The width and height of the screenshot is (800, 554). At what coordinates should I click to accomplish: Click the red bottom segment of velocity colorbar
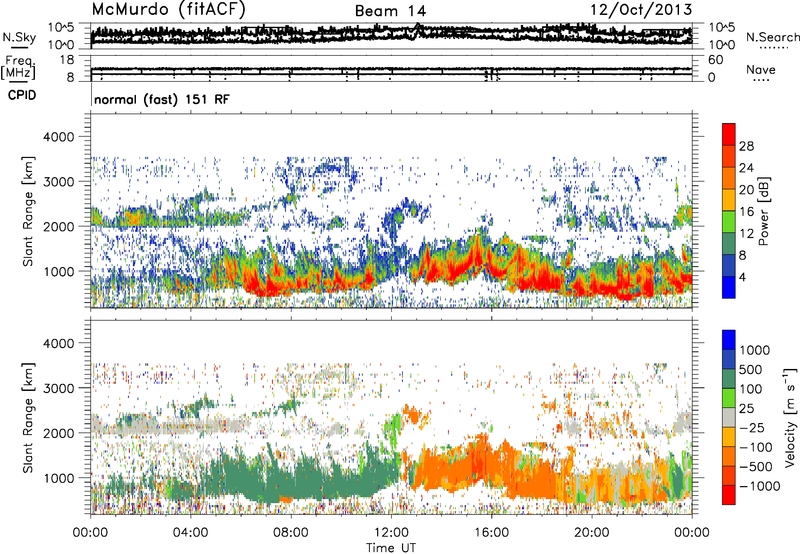(729, 495)
